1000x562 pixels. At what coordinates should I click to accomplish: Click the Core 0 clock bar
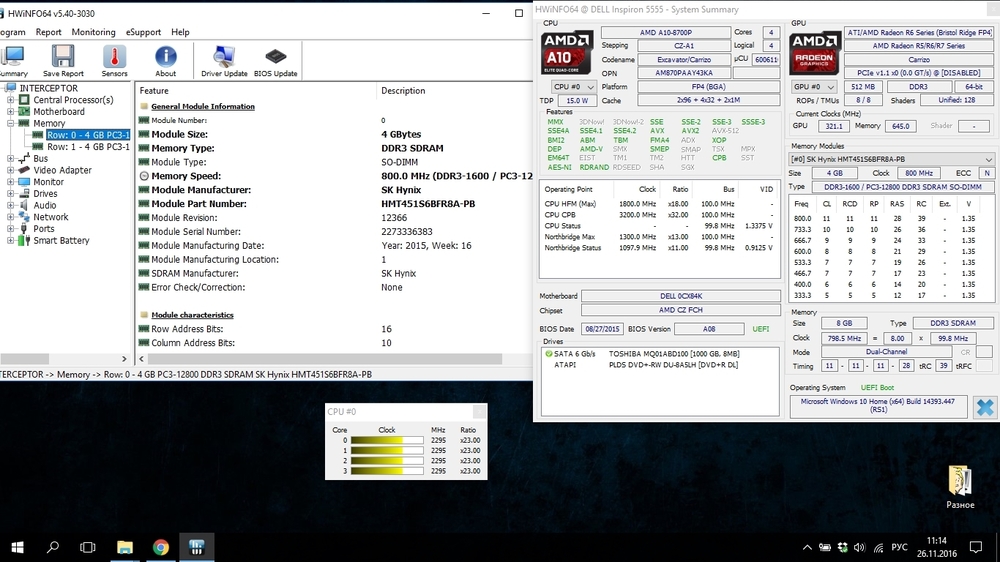coord(386,440)
